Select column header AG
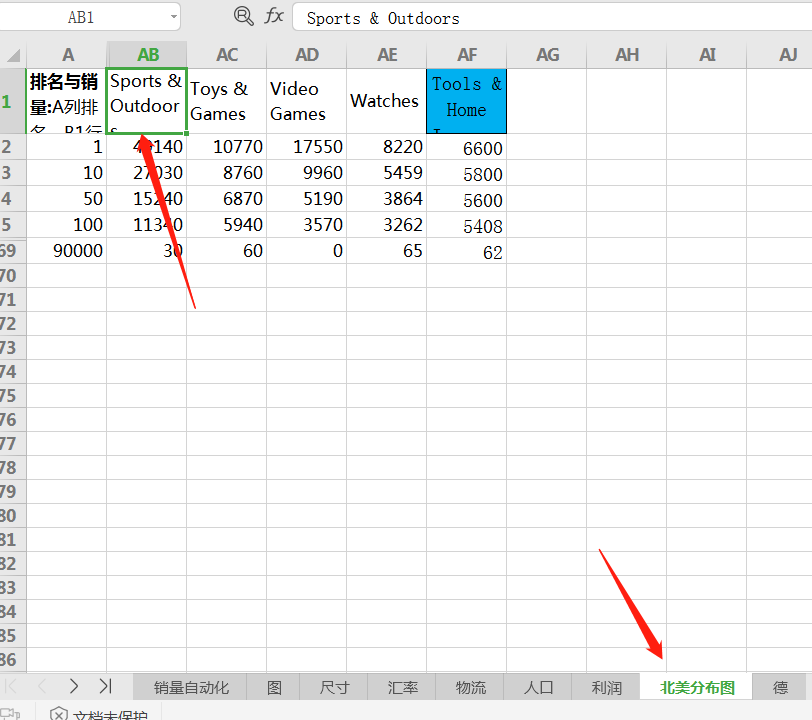Image resolution: width=812 pixels, height=720 pixels. pyautogui.click(x=547, y=55)
